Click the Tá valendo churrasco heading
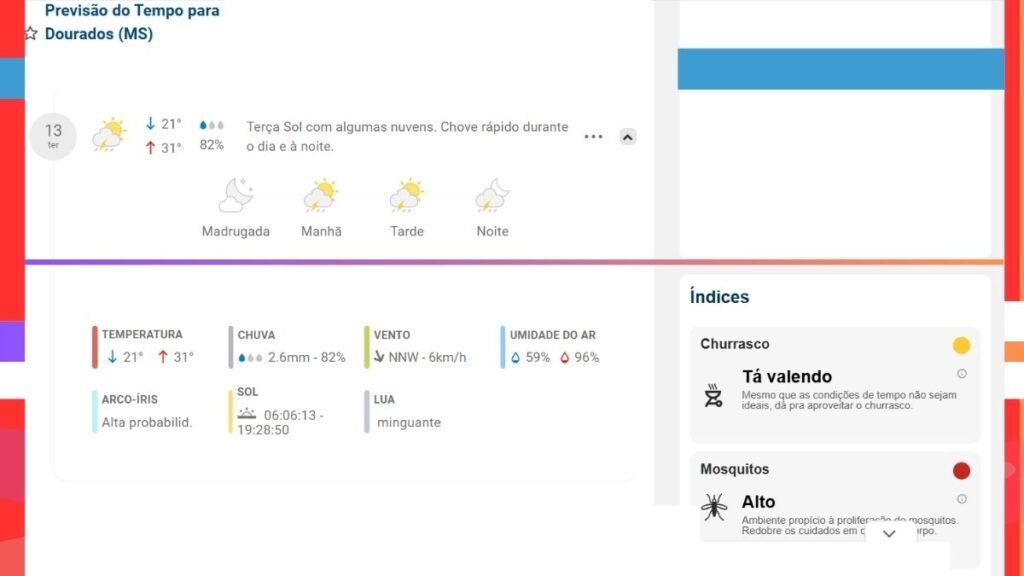 point(786,377)
